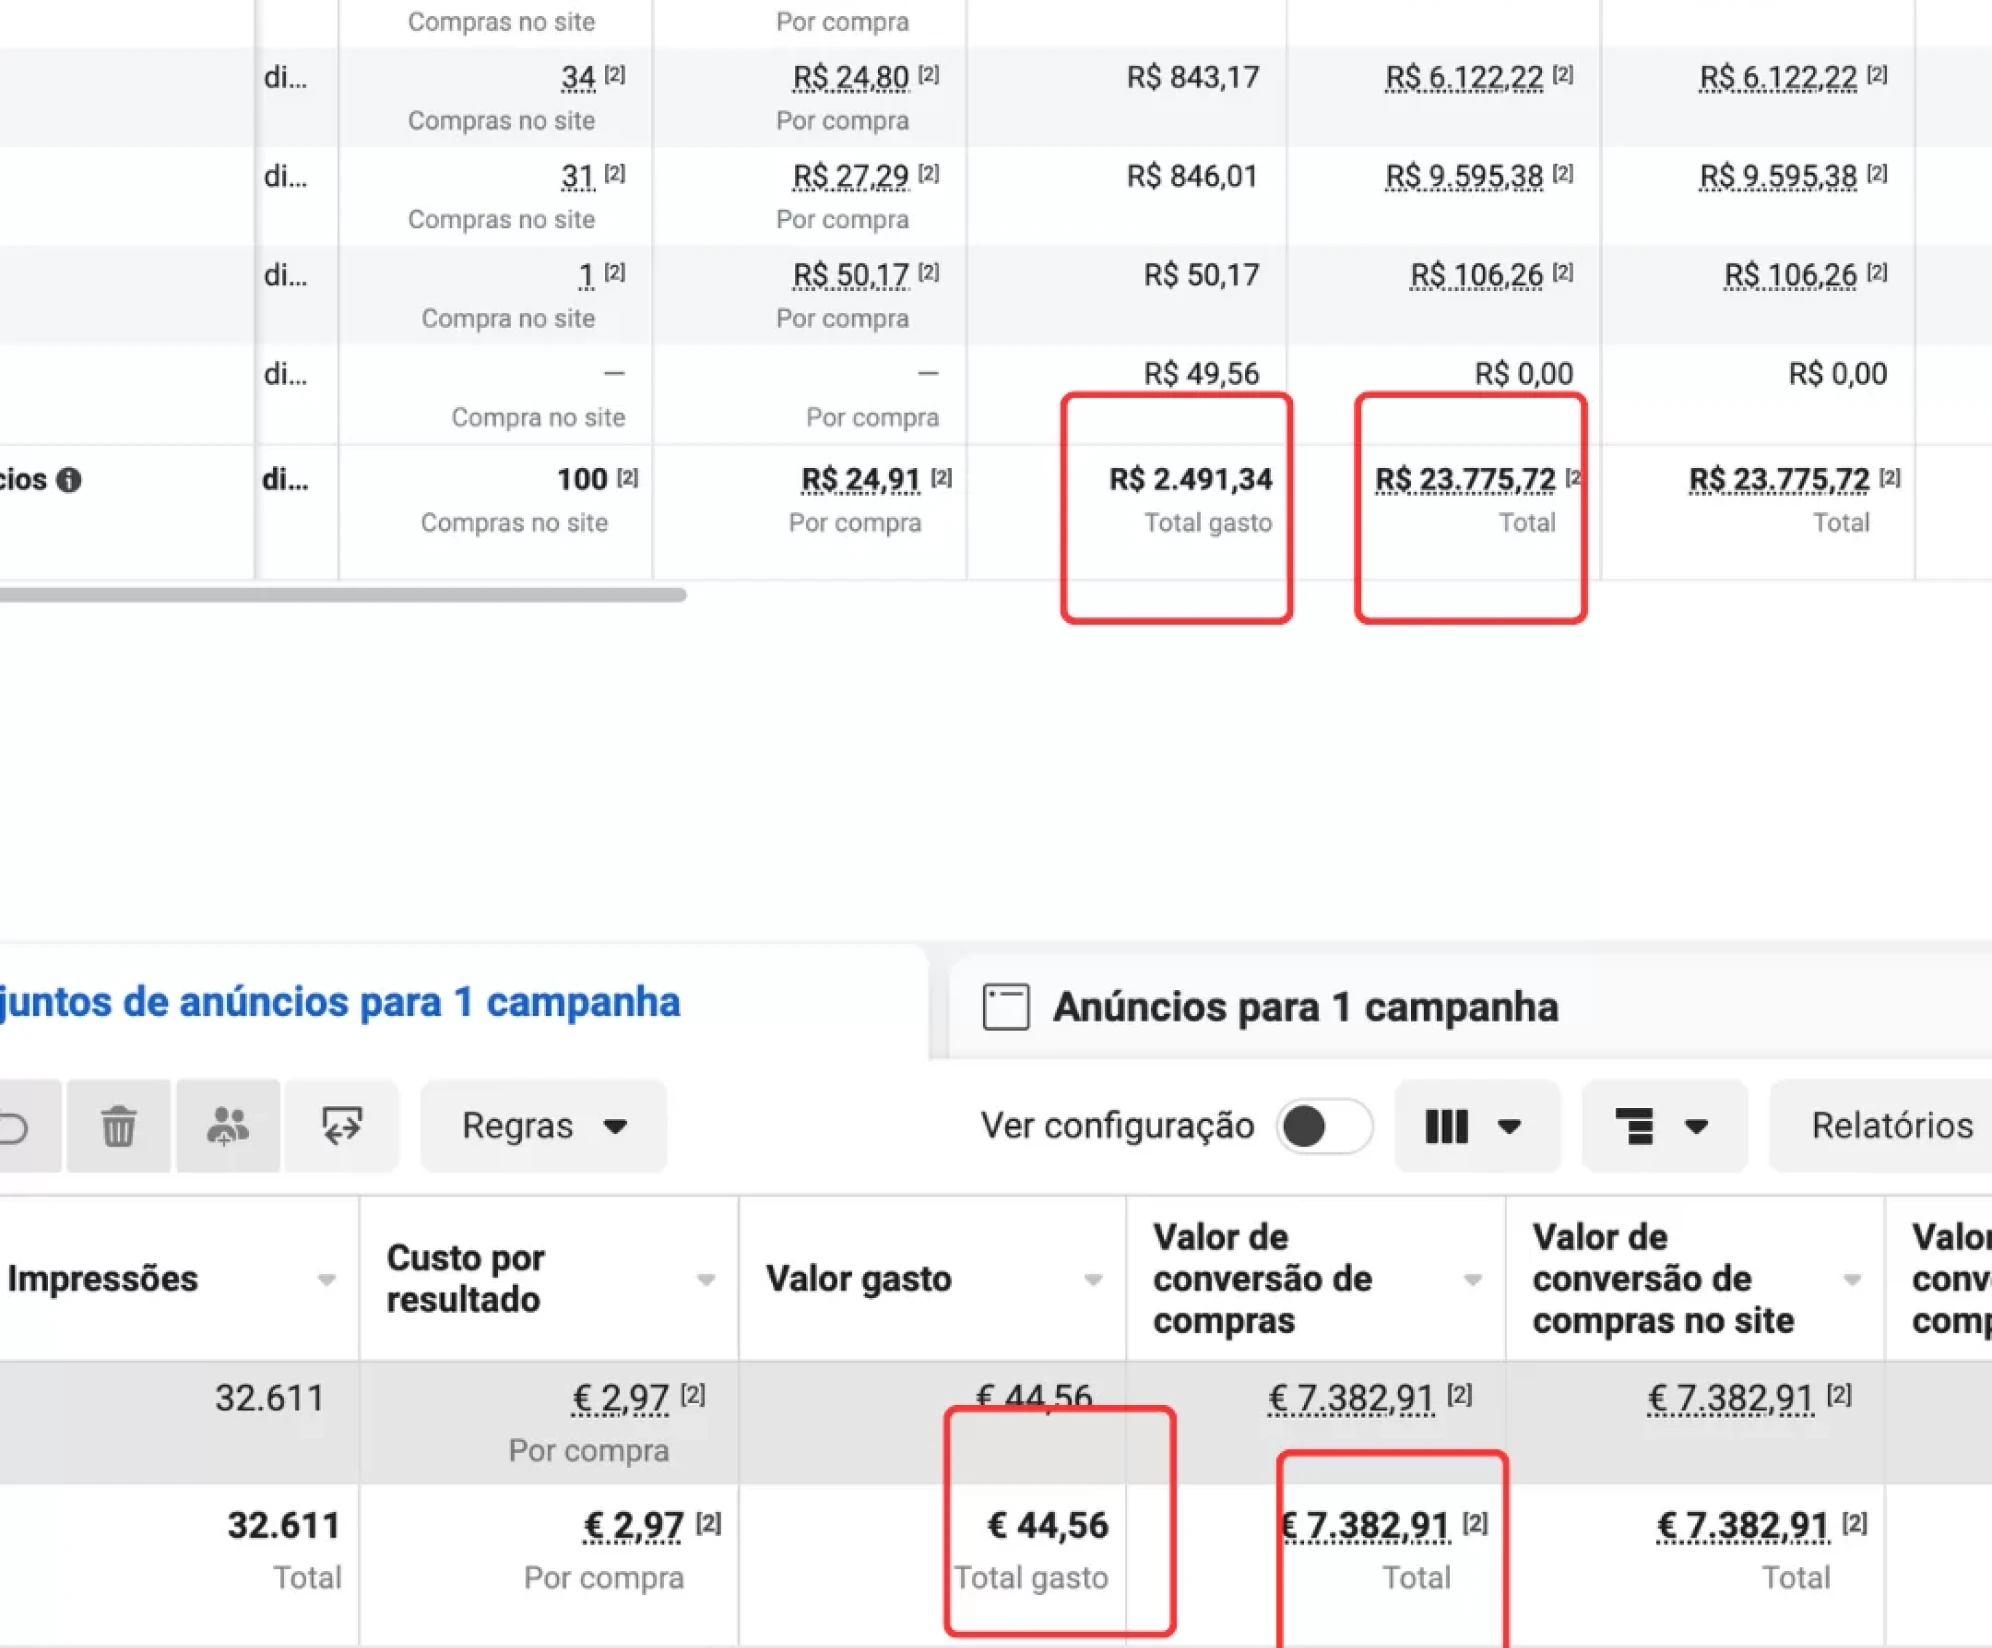Click 'R$ 2.491,34' total spent value
The height and width of the screenshot is (1648, 1992).
click(x=1191, y=480)
